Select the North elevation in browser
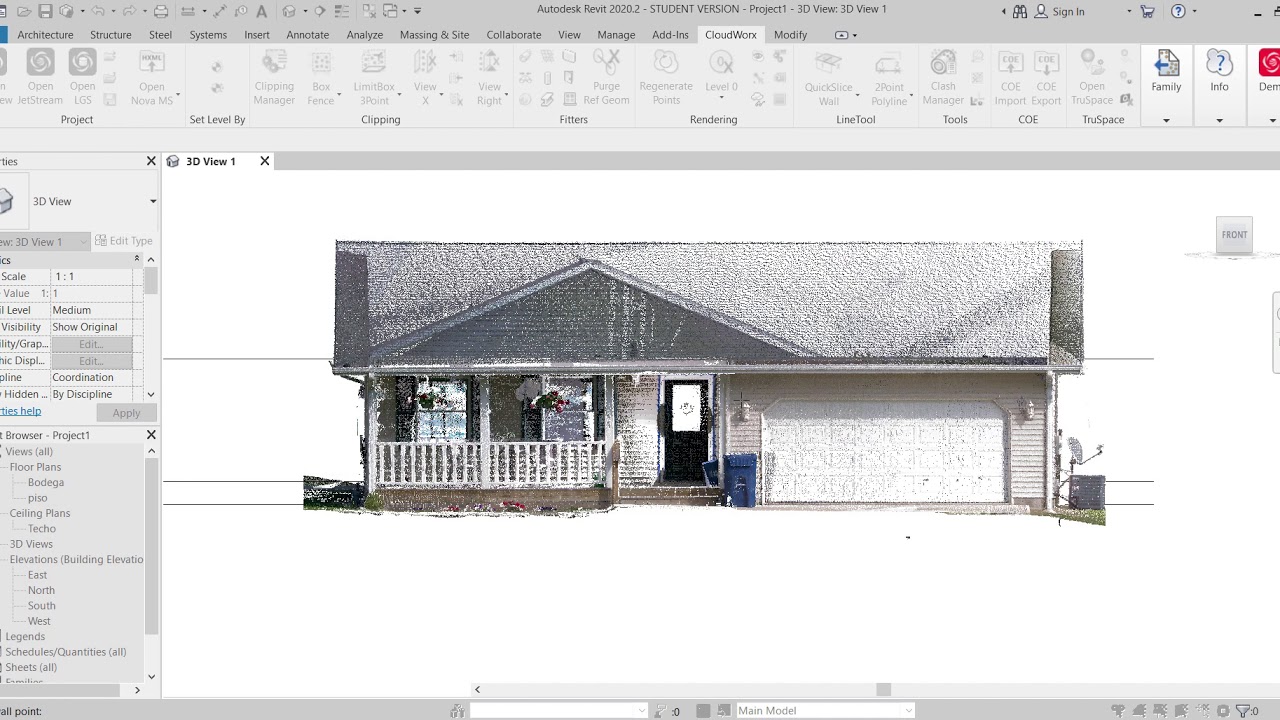This screenshot has width=1280, height=720. click(x=41, y=590)
